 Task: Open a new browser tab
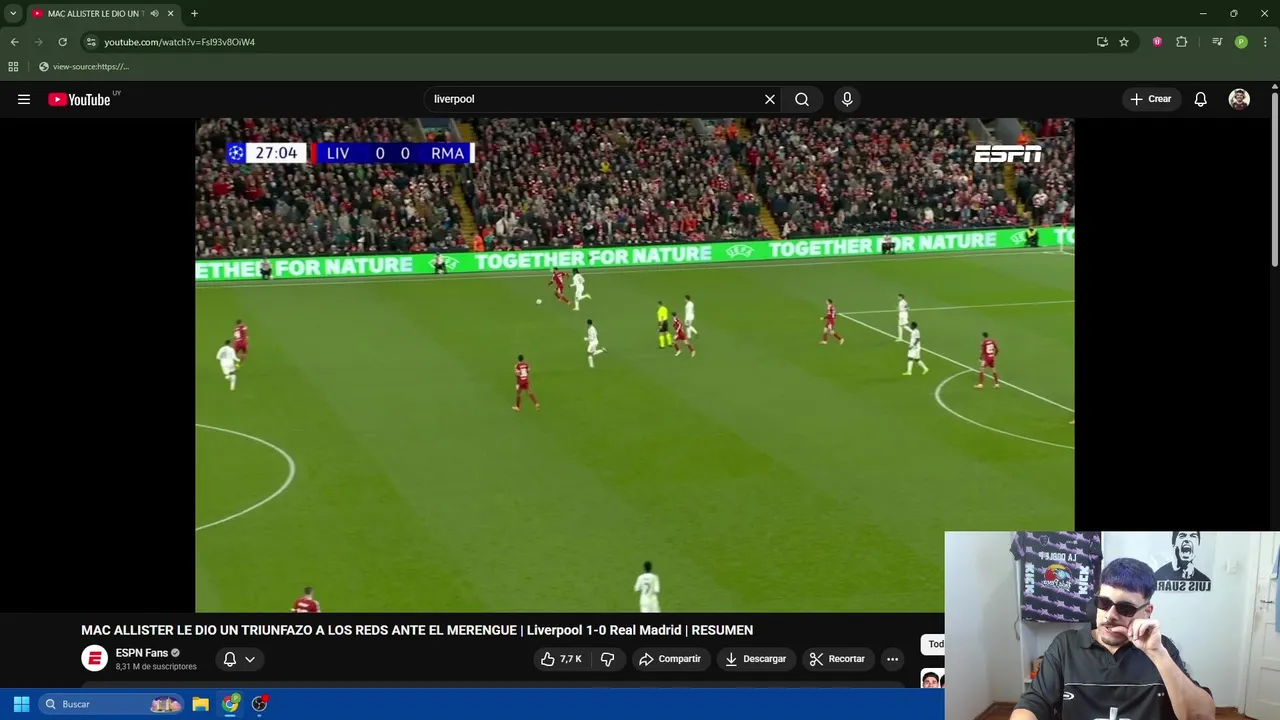pyautogui.click(x=194, y=13)
